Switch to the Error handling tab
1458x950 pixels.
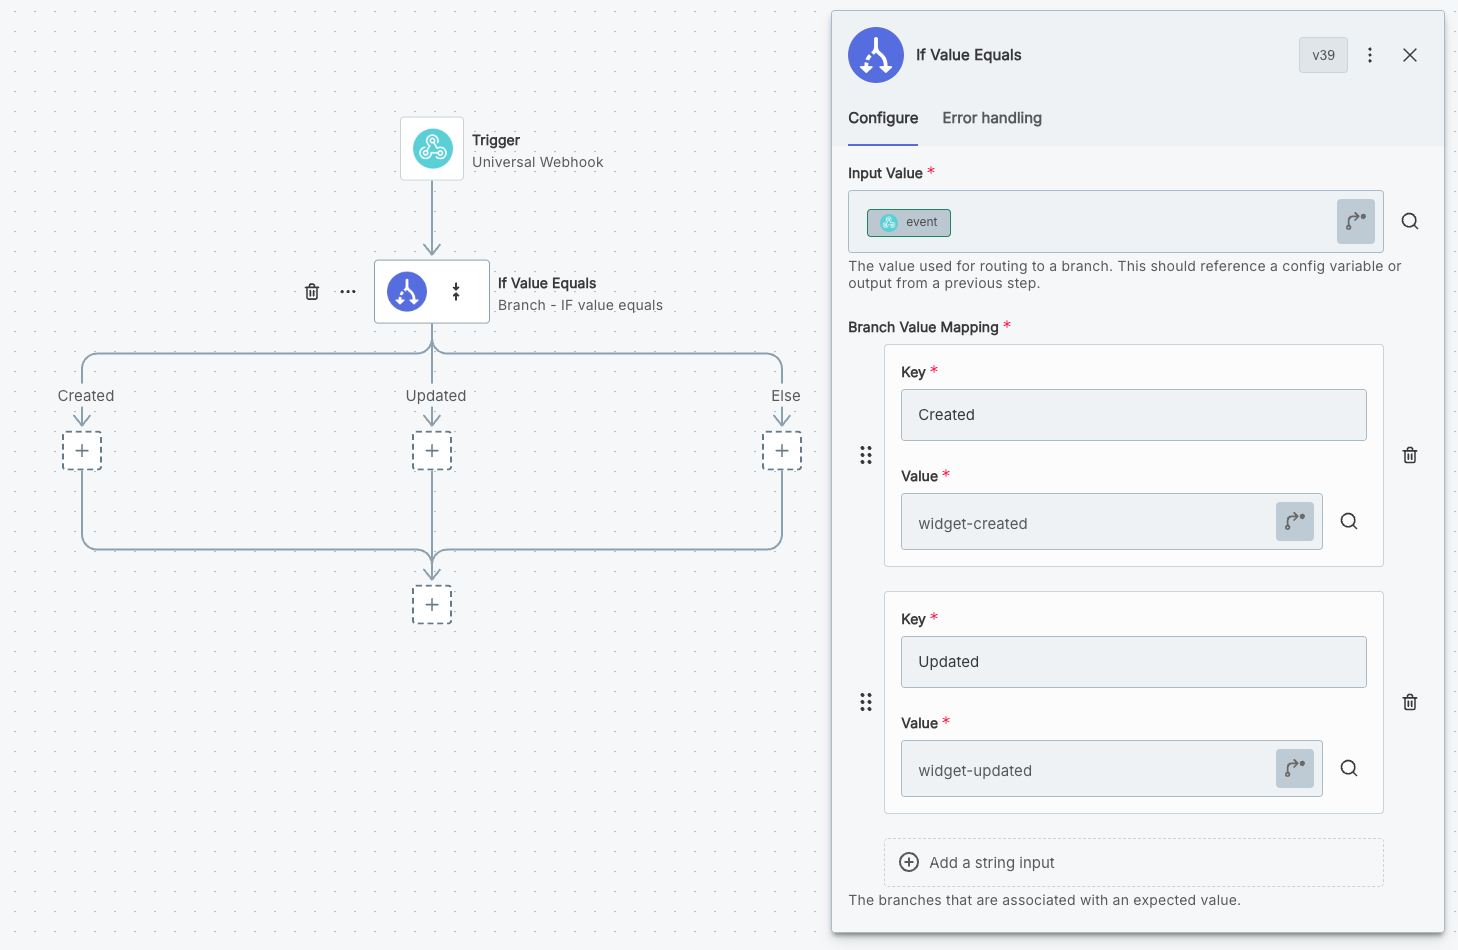click(x=991, y=118)
